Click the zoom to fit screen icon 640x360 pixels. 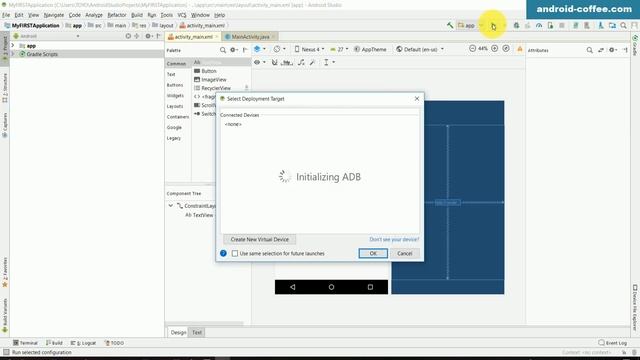click(506, 49)
